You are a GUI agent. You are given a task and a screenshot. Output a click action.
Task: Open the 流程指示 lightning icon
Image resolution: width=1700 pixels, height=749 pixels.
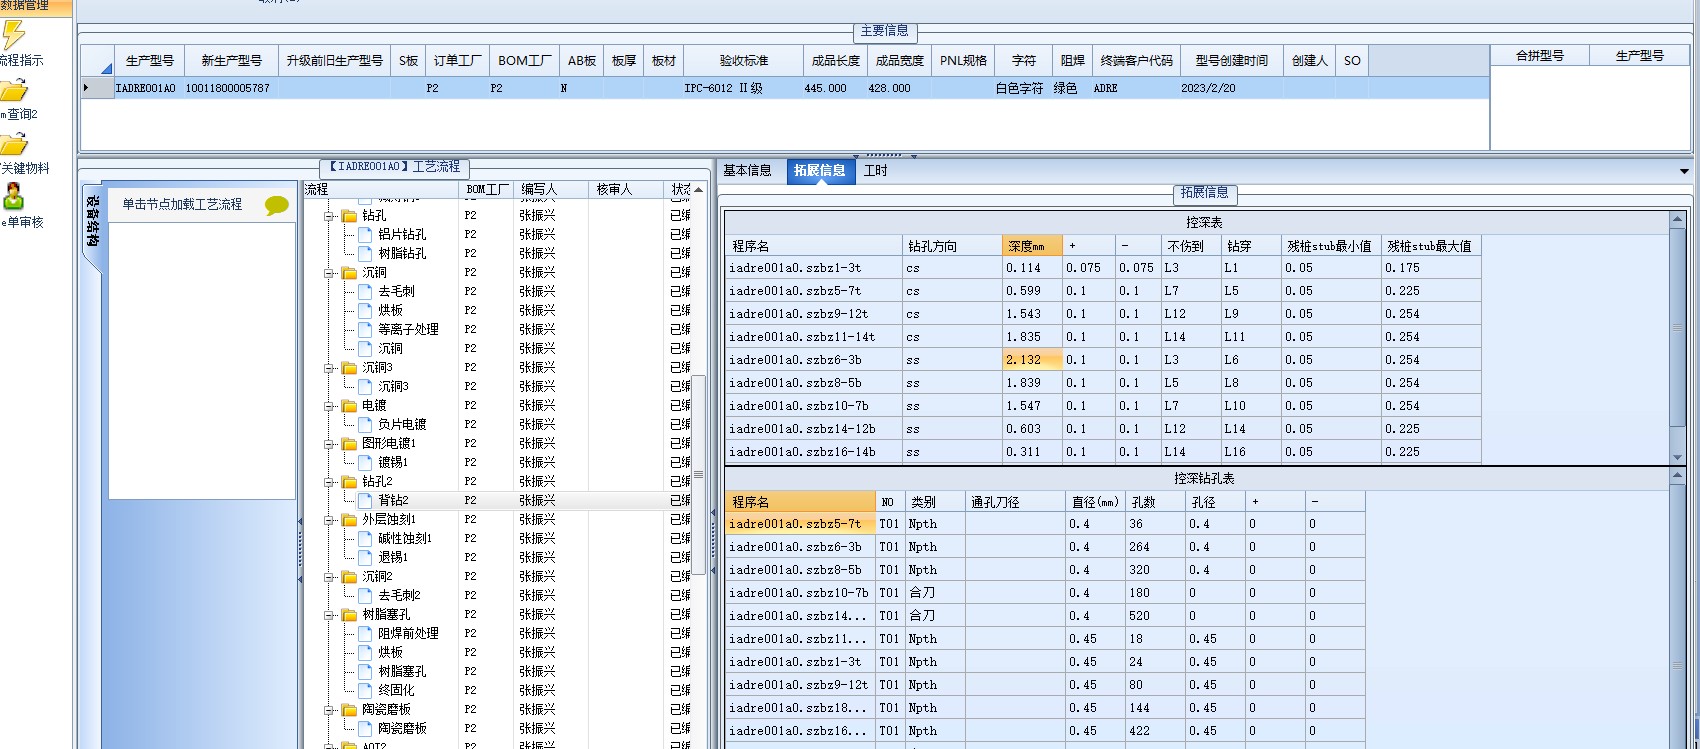pos(13,34)
